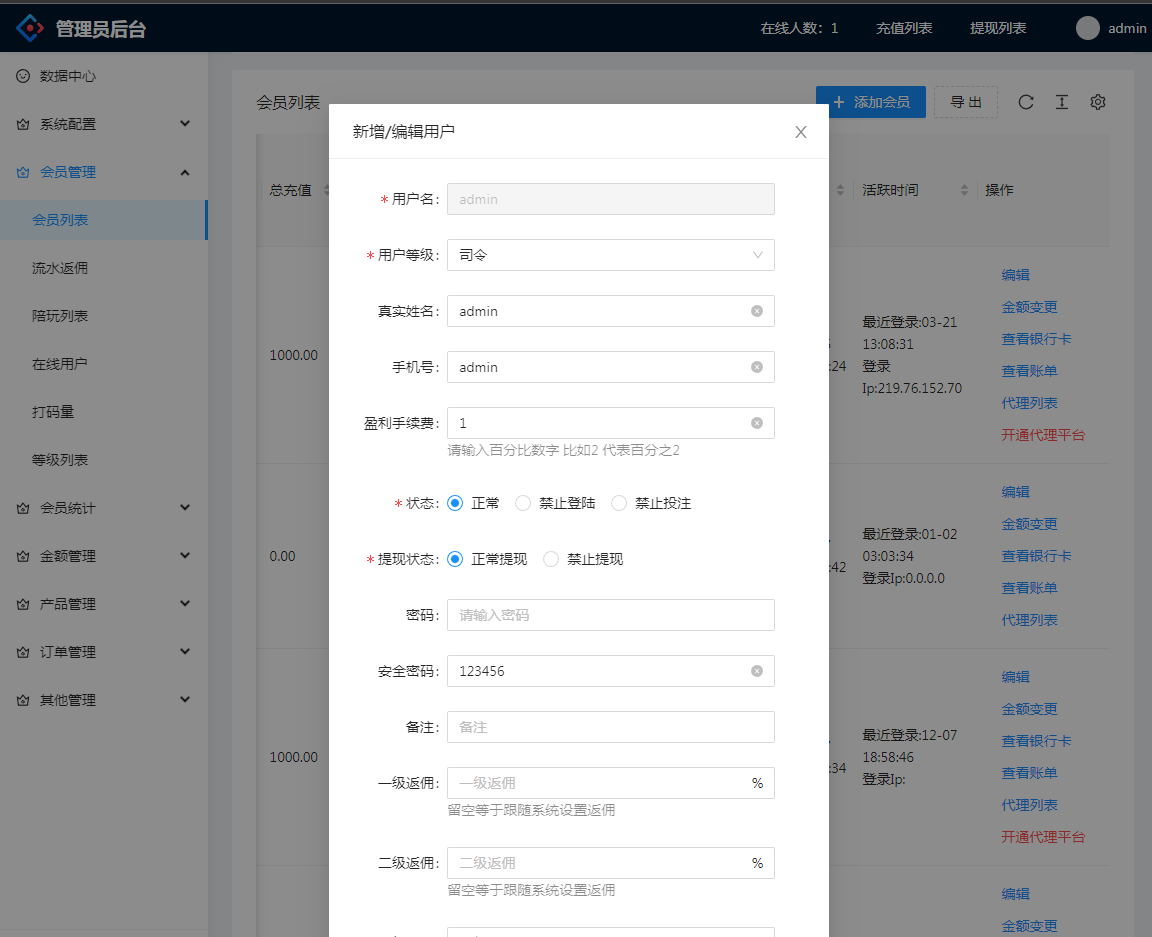Screen dimensions: 1152x937
Task: Click into the 密码 input field
Action: tap(610, 615)
